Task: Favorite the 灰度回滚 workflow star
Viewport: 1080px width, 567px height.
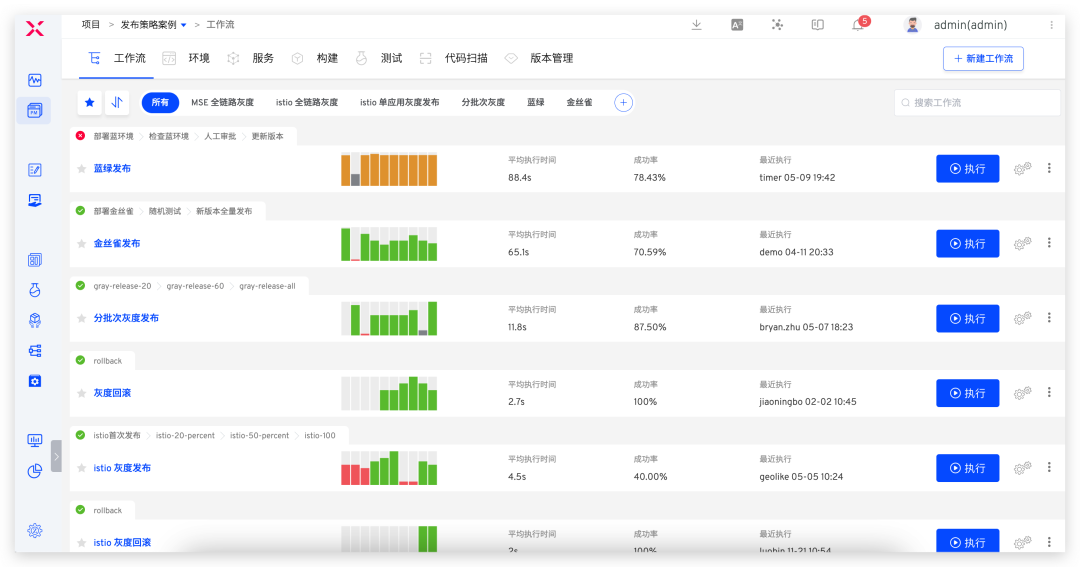Action: (81, 393)
